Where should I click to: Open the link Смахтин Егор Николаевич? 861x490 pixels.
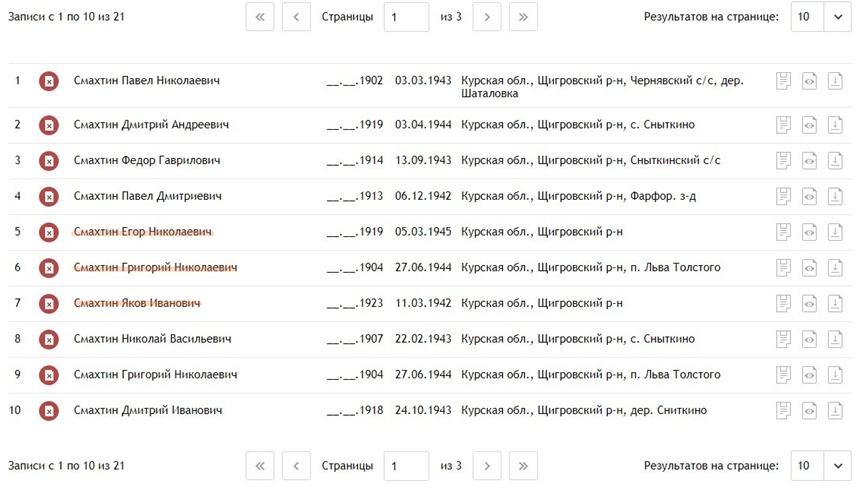[x=143, y=232]
